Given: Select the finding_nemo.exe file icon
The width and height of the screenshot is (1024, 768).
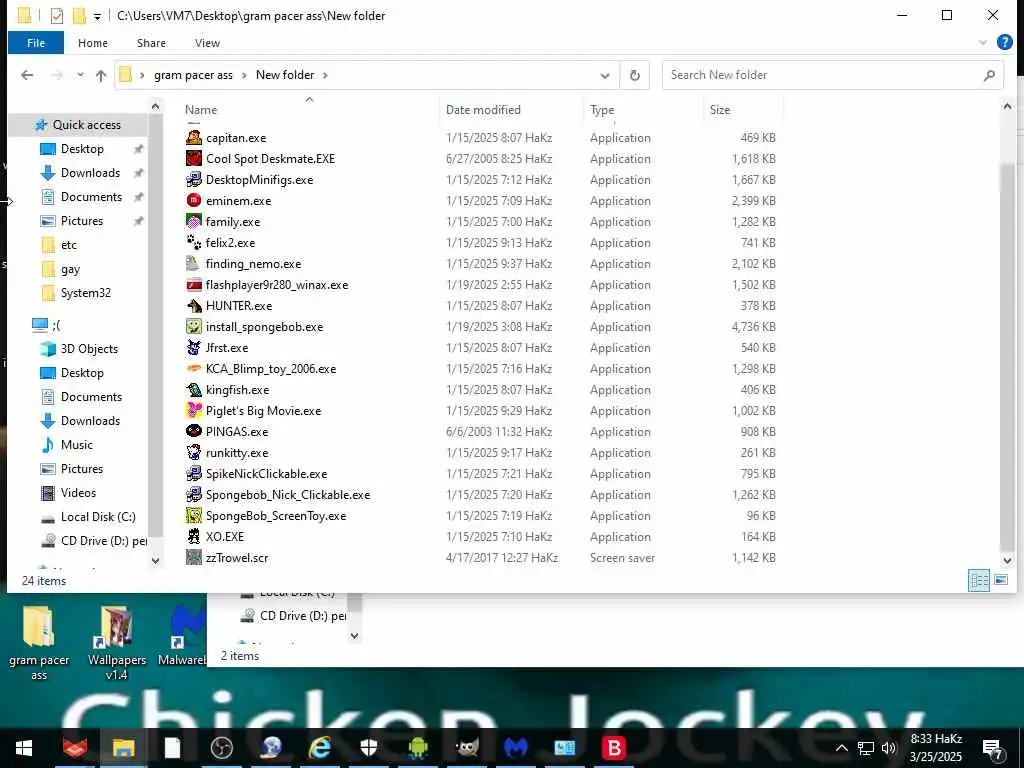Looking at the screenshot, I should (x=193, y=264).
